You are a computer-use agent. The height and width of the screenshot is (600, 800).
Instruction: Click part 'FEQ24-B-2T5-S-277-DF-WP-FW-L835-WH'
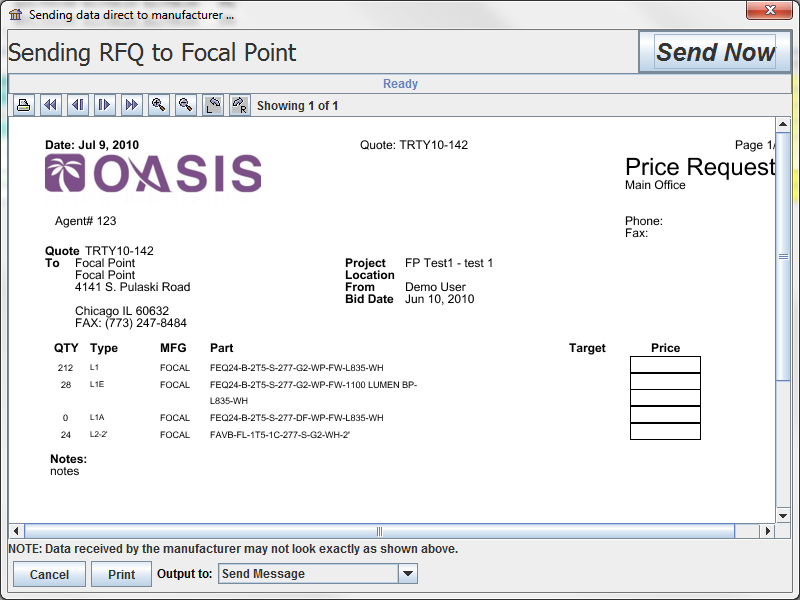click(x=296, y=418)
